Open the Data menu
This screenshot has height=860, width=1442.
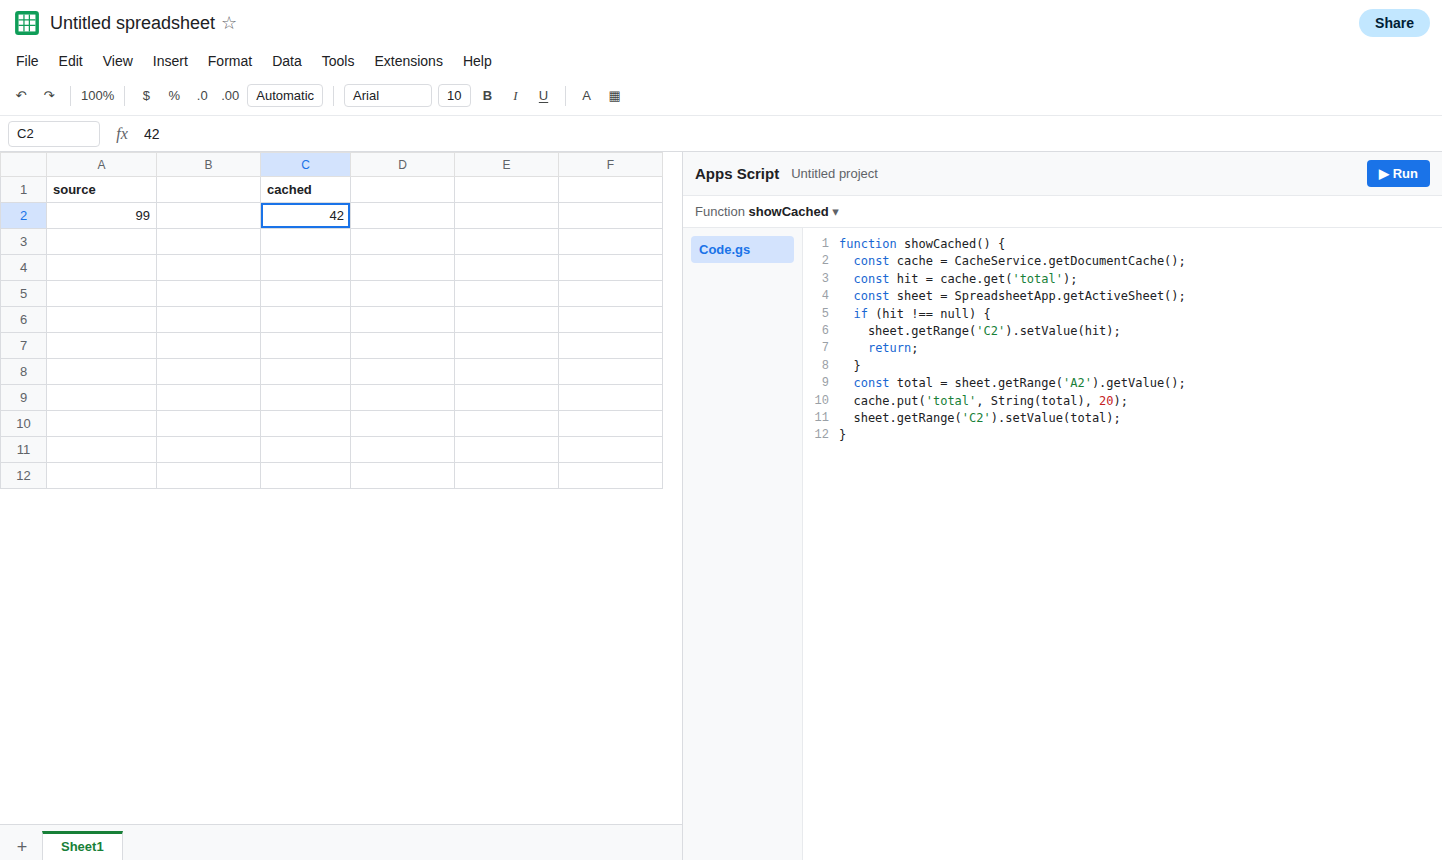(x=287, y=61)
